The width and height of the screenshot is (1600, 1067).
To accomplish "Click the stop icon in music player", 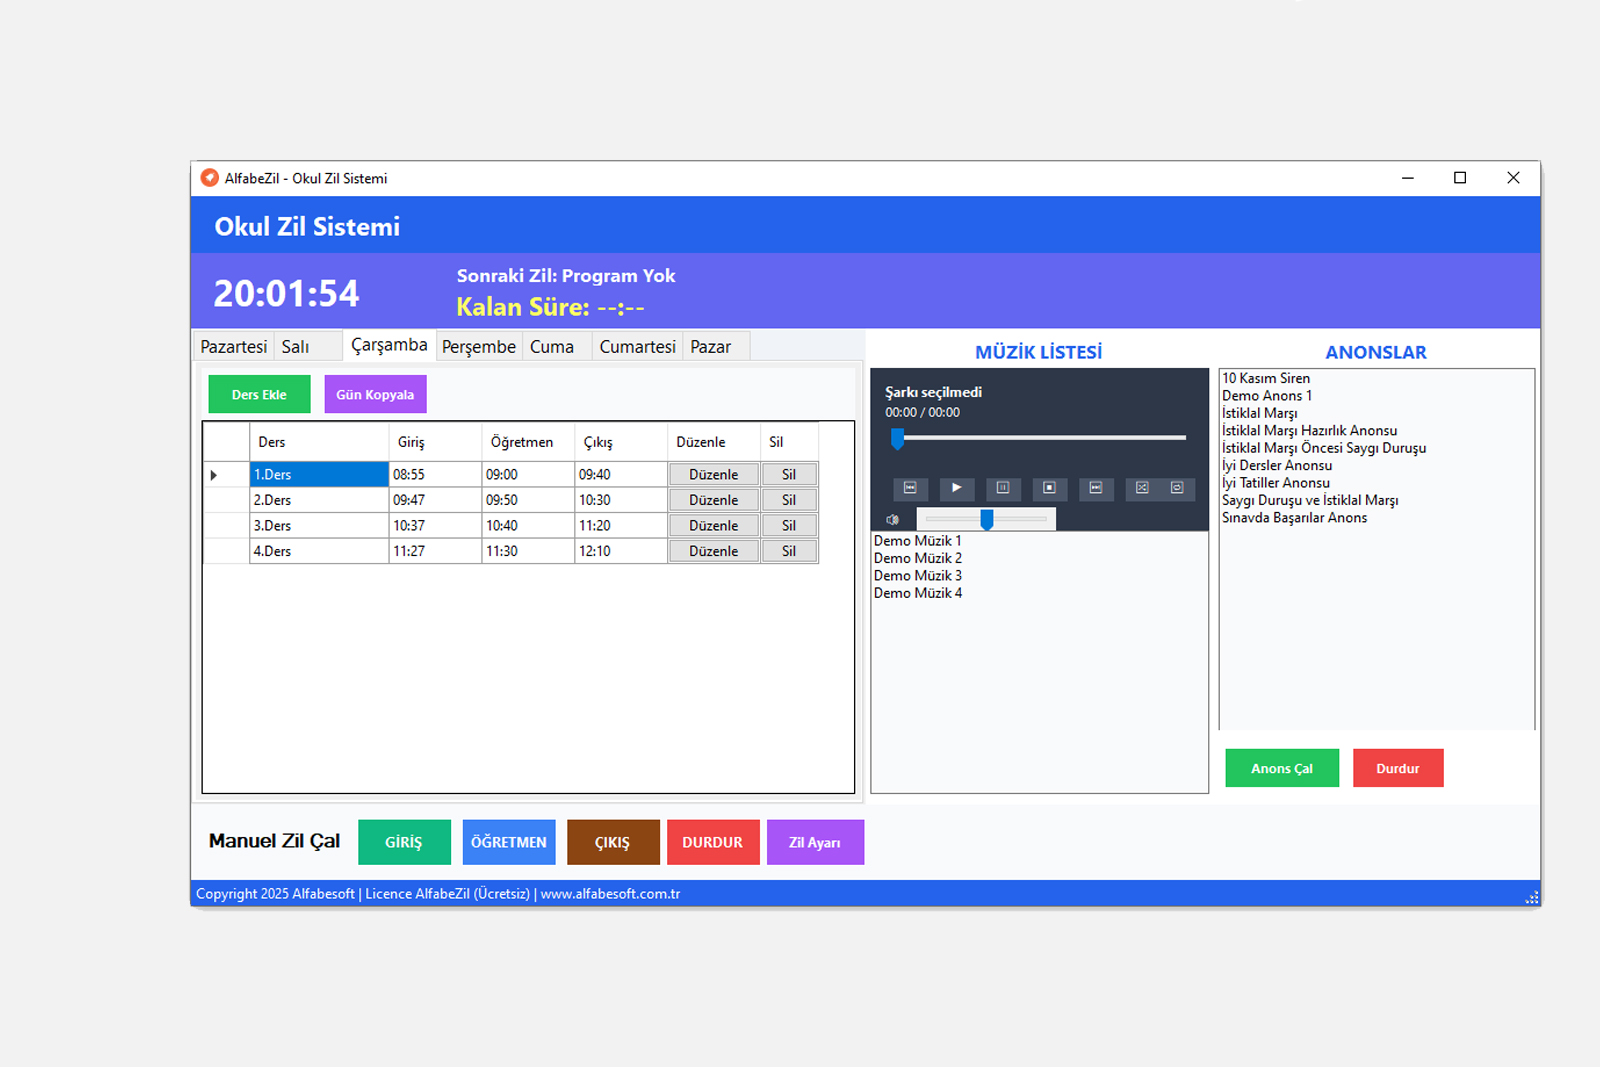I will pyautogui.click(x=1049, y=488).
